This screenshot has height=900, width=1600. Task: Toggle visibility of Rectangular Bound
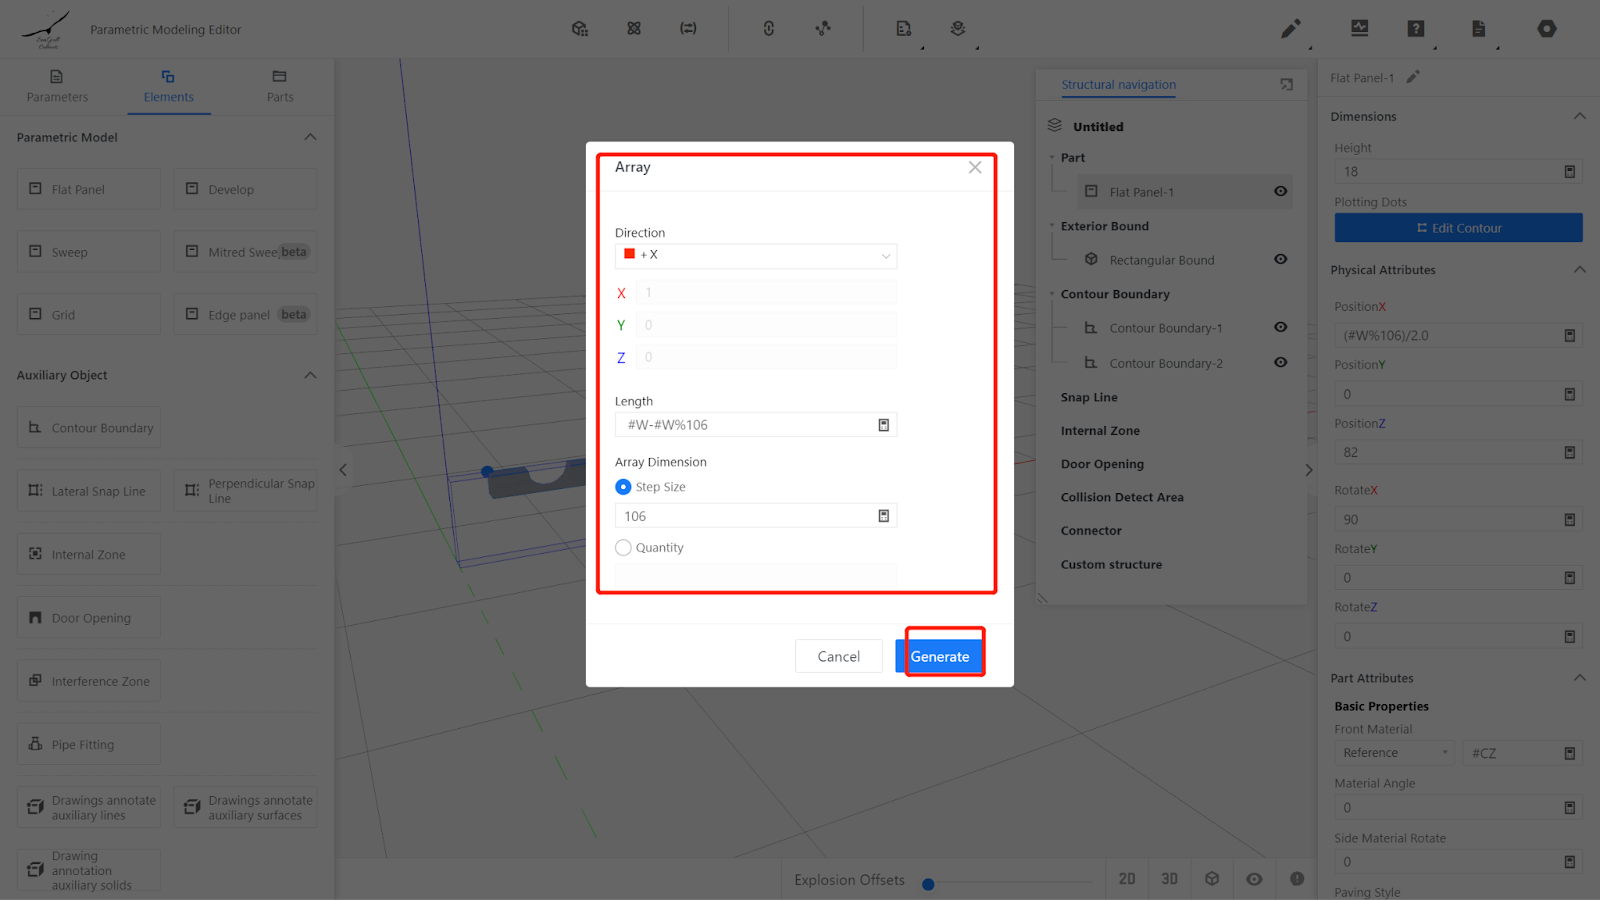[1280, 259]
